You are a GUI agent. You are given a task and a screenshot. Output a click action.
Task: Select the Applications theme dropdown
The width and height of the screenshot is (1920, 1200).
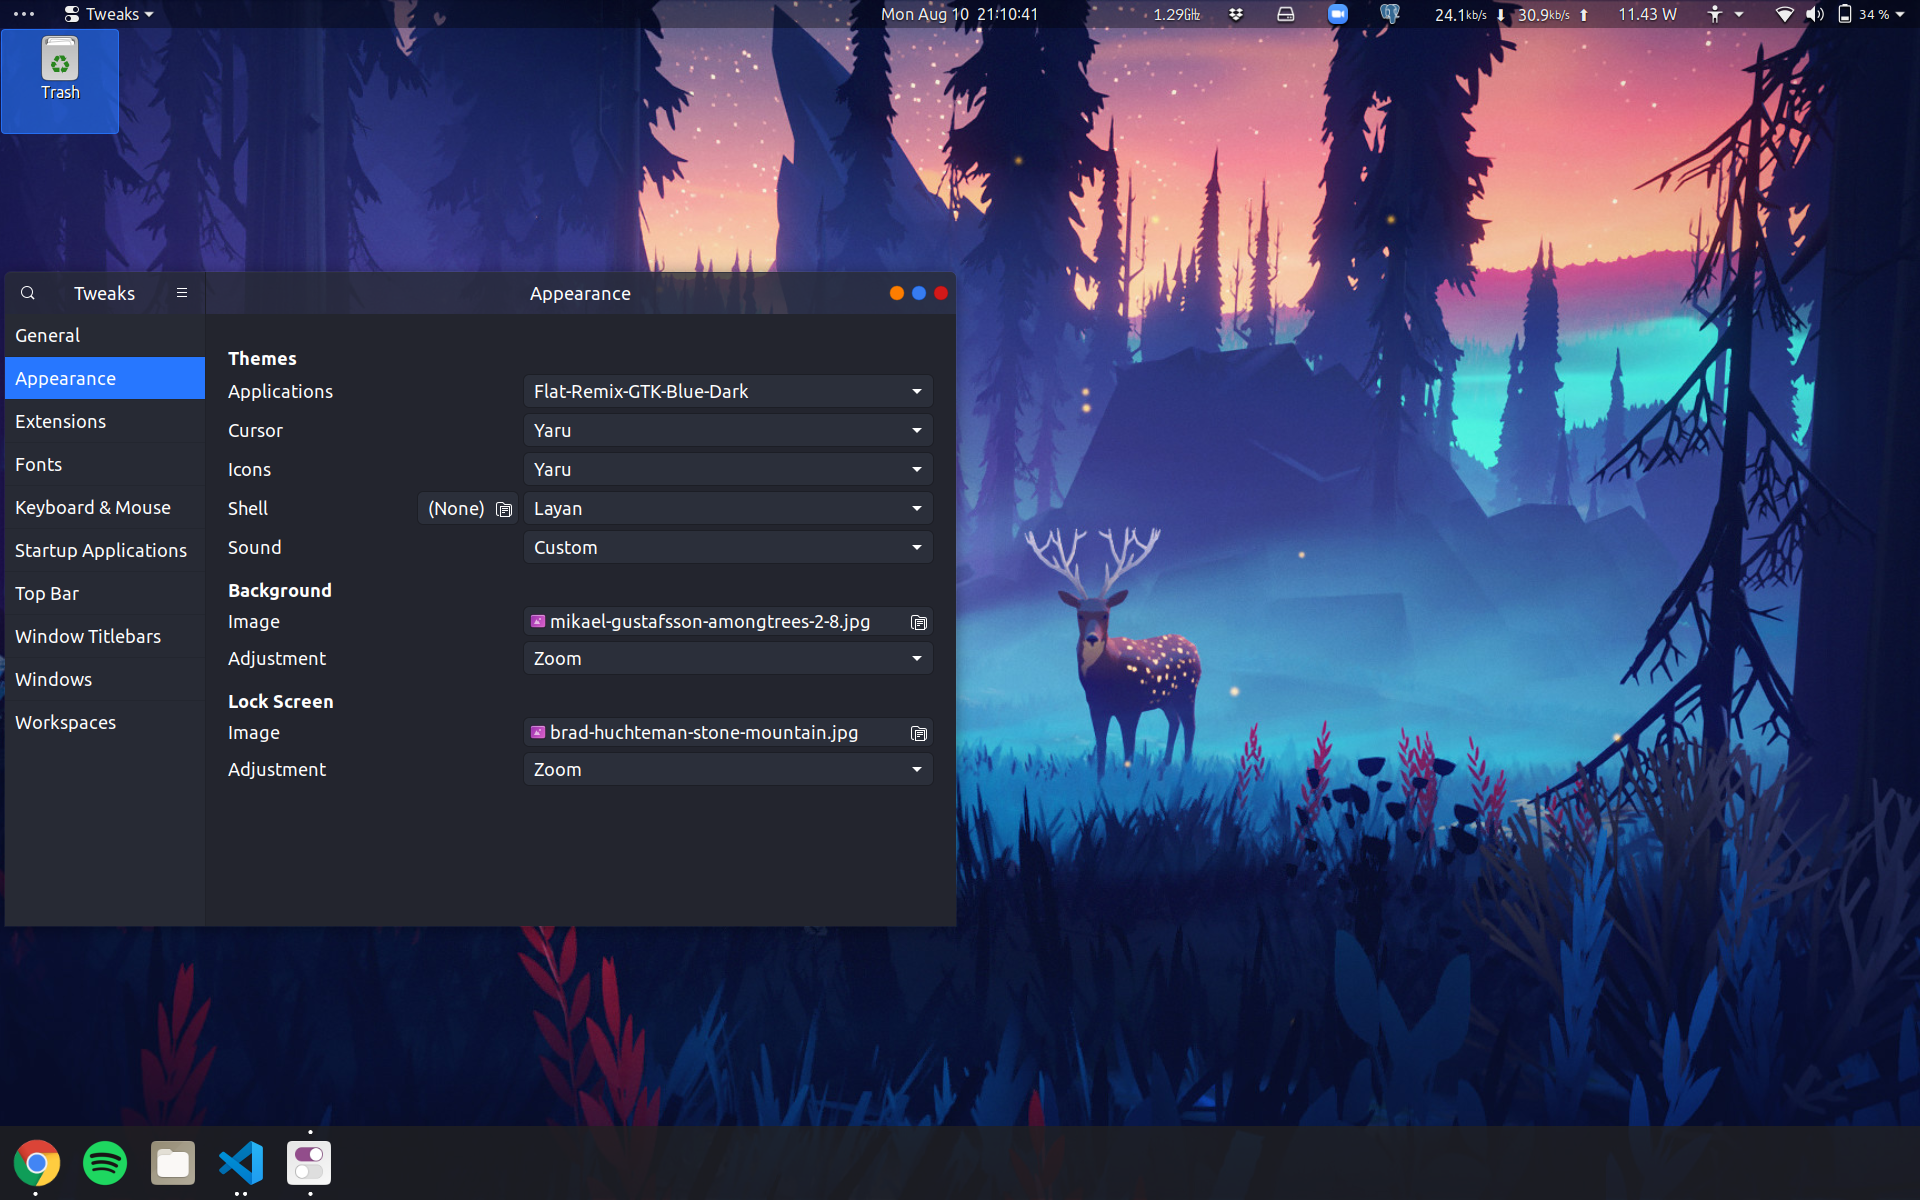[x=726, y=391]
